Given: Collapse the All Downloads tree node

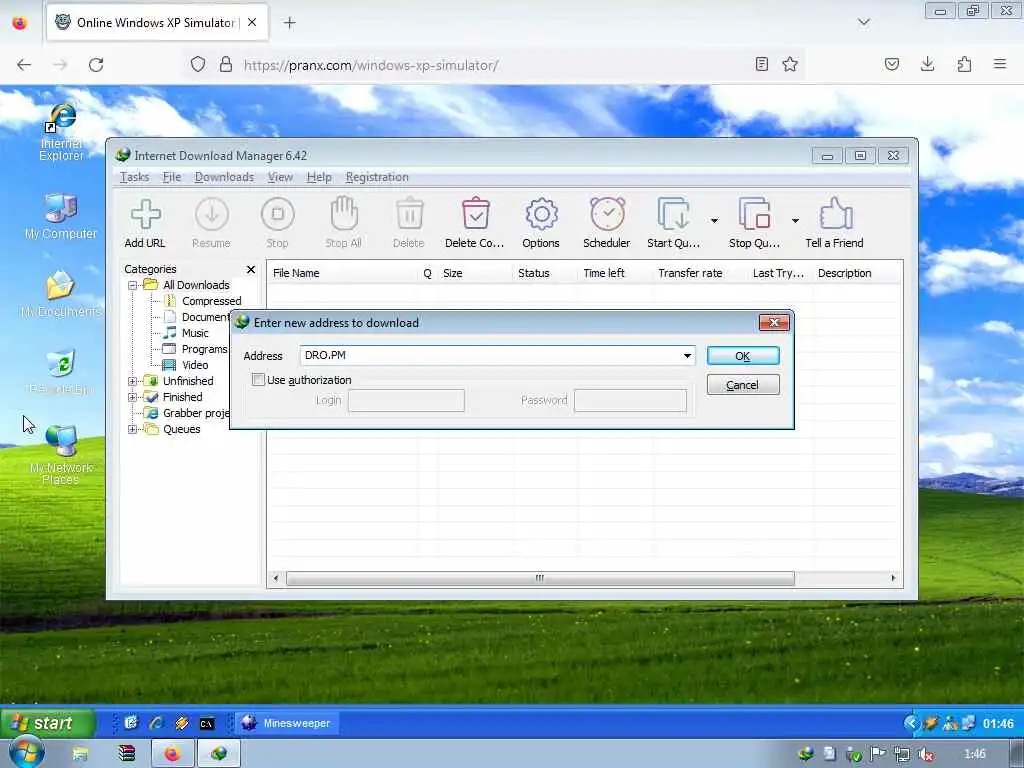Looking at the screenshot, I should pos(133,285).
